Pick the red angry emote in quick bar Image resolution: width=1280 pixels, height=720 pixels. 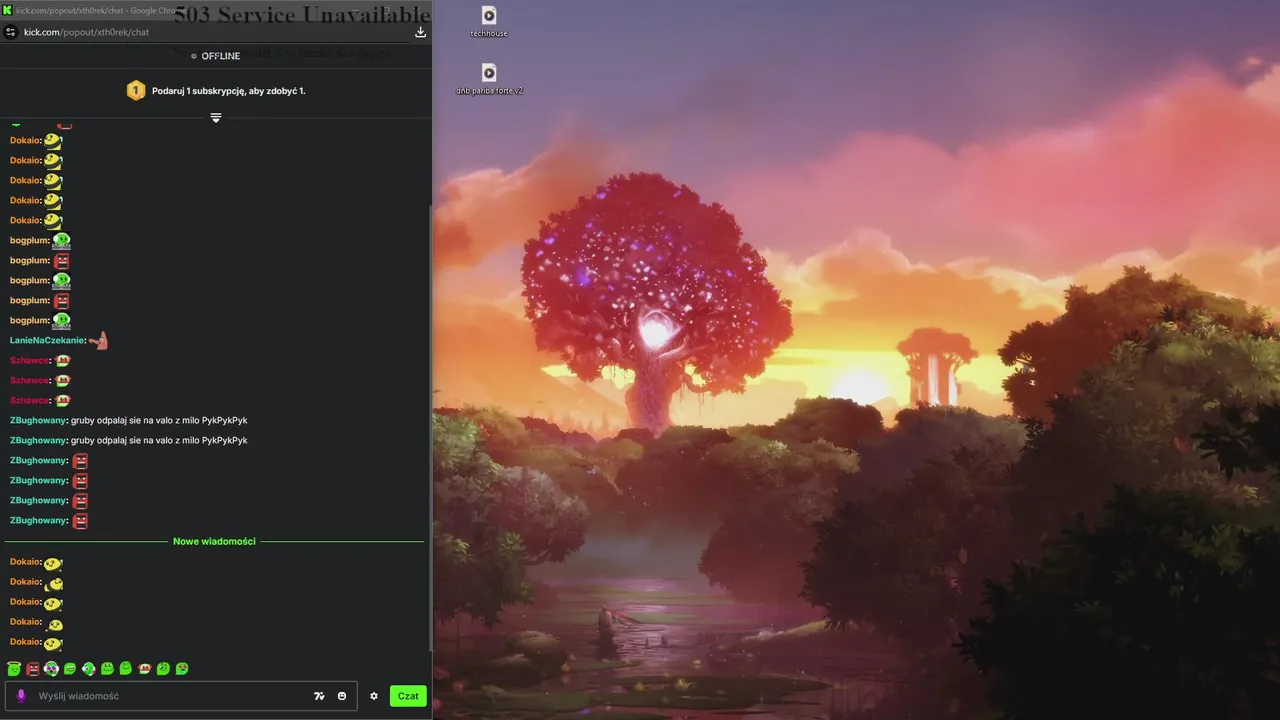32,668
